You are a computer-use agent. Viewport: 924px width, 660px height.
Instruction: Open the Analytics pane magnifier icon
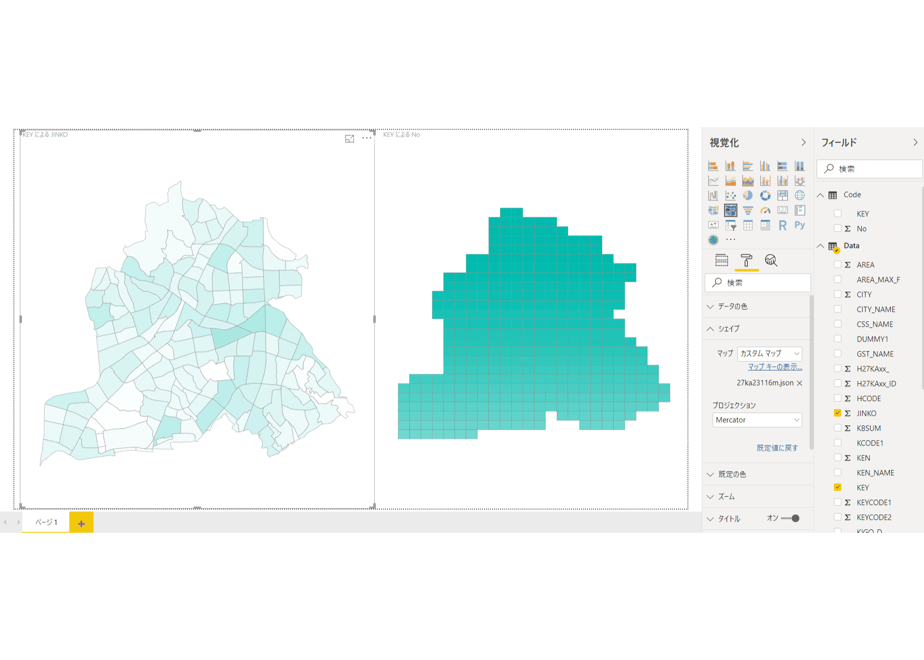pos(771,260)
